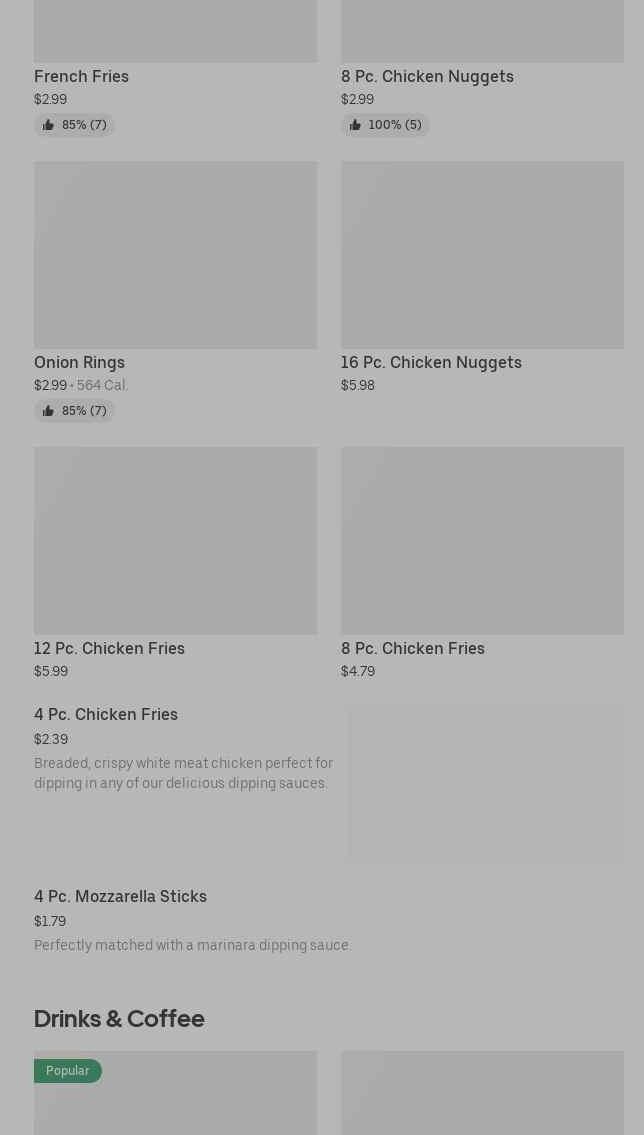Click the 85% (7) rating for Onion Rings
This screenshot has width=644, height=1135.
[x=84, y=411]
